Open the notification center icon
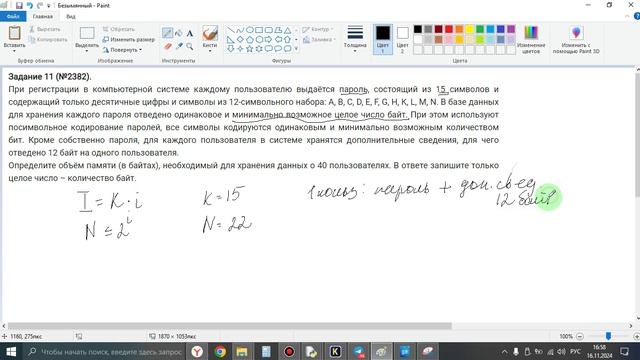The image size is (640, 360). (x=624, y=351)
